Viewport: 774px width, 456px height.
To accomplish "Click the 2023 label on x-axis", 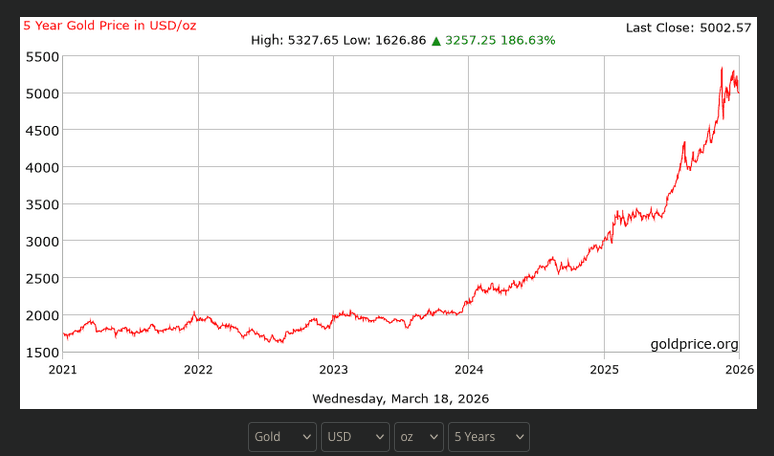I will click(333, 369).
